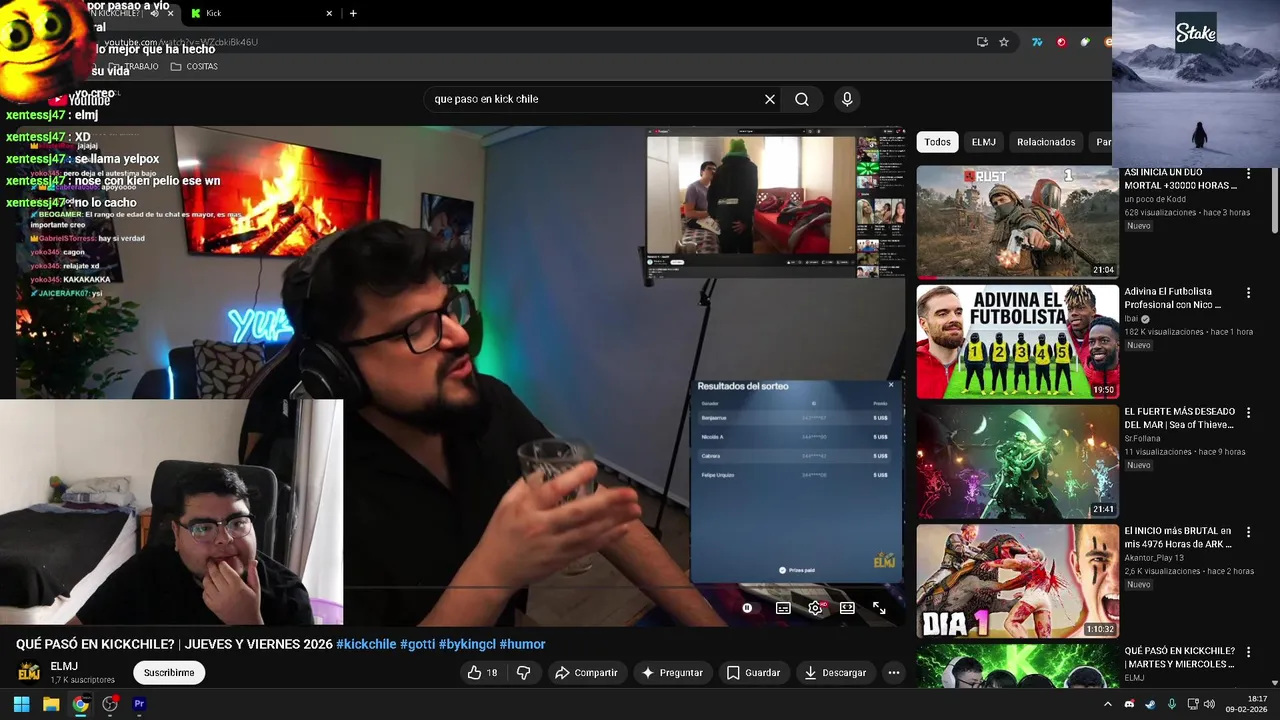Image resolution: width=1280 pixels, height=720 pixels.
Task: Click the #bykingcl hashtag
Action: (x=467, y=644)
